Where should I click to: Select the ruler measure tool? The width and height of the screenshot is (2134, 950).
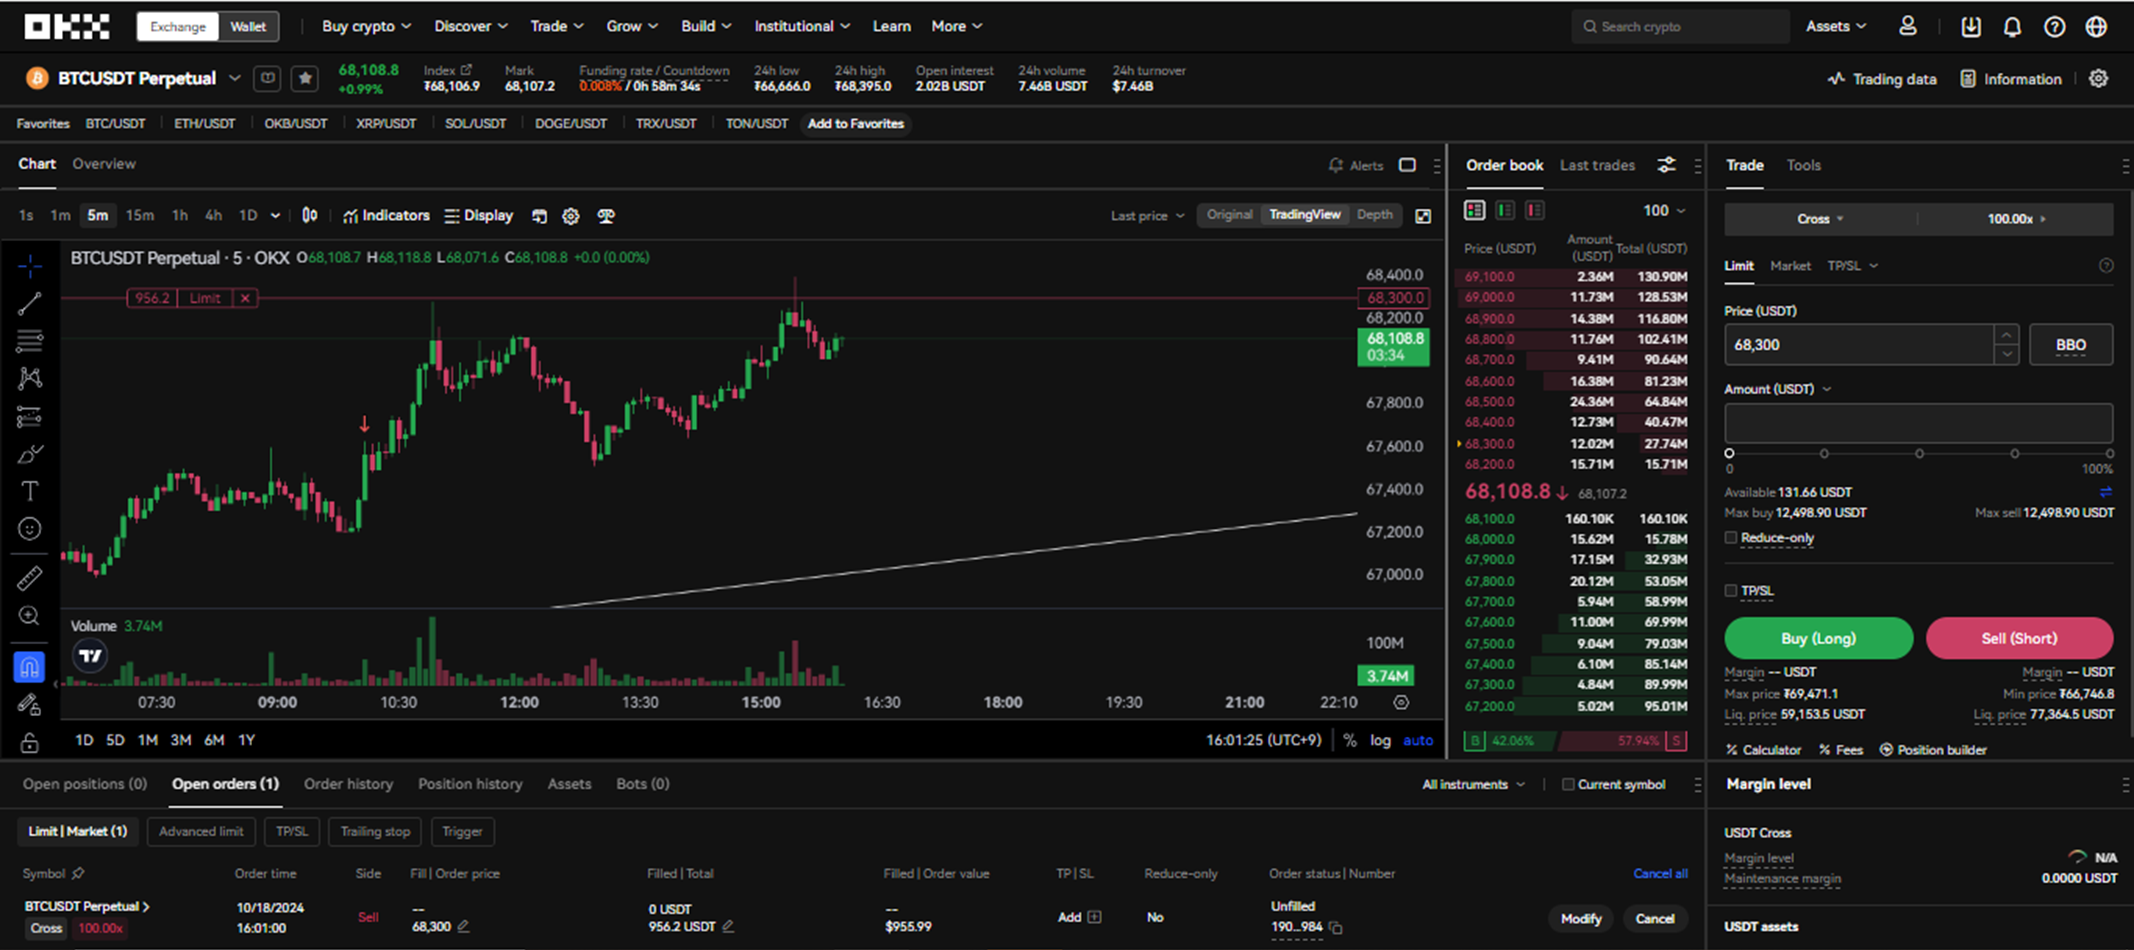[x=30, y=578]
